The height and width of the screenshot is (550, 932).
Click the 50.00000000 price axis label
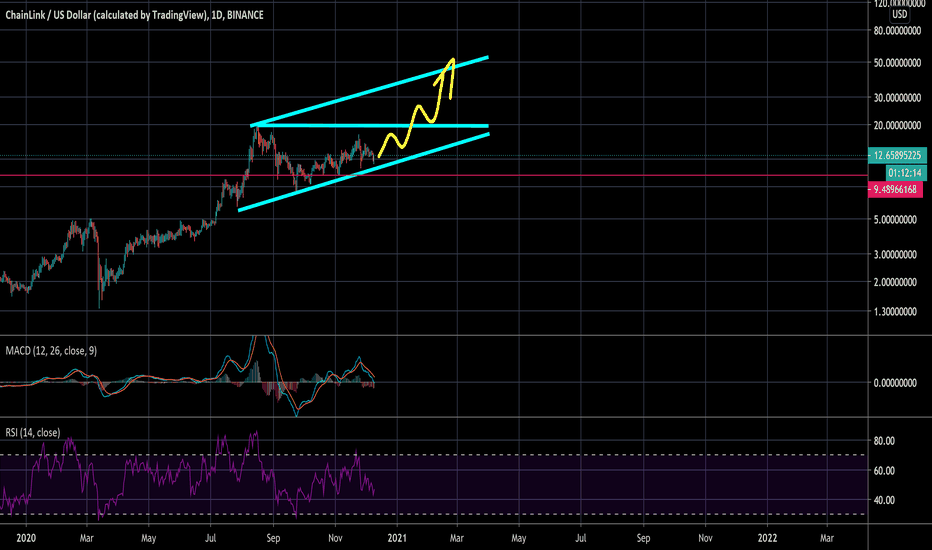(897, 62)
